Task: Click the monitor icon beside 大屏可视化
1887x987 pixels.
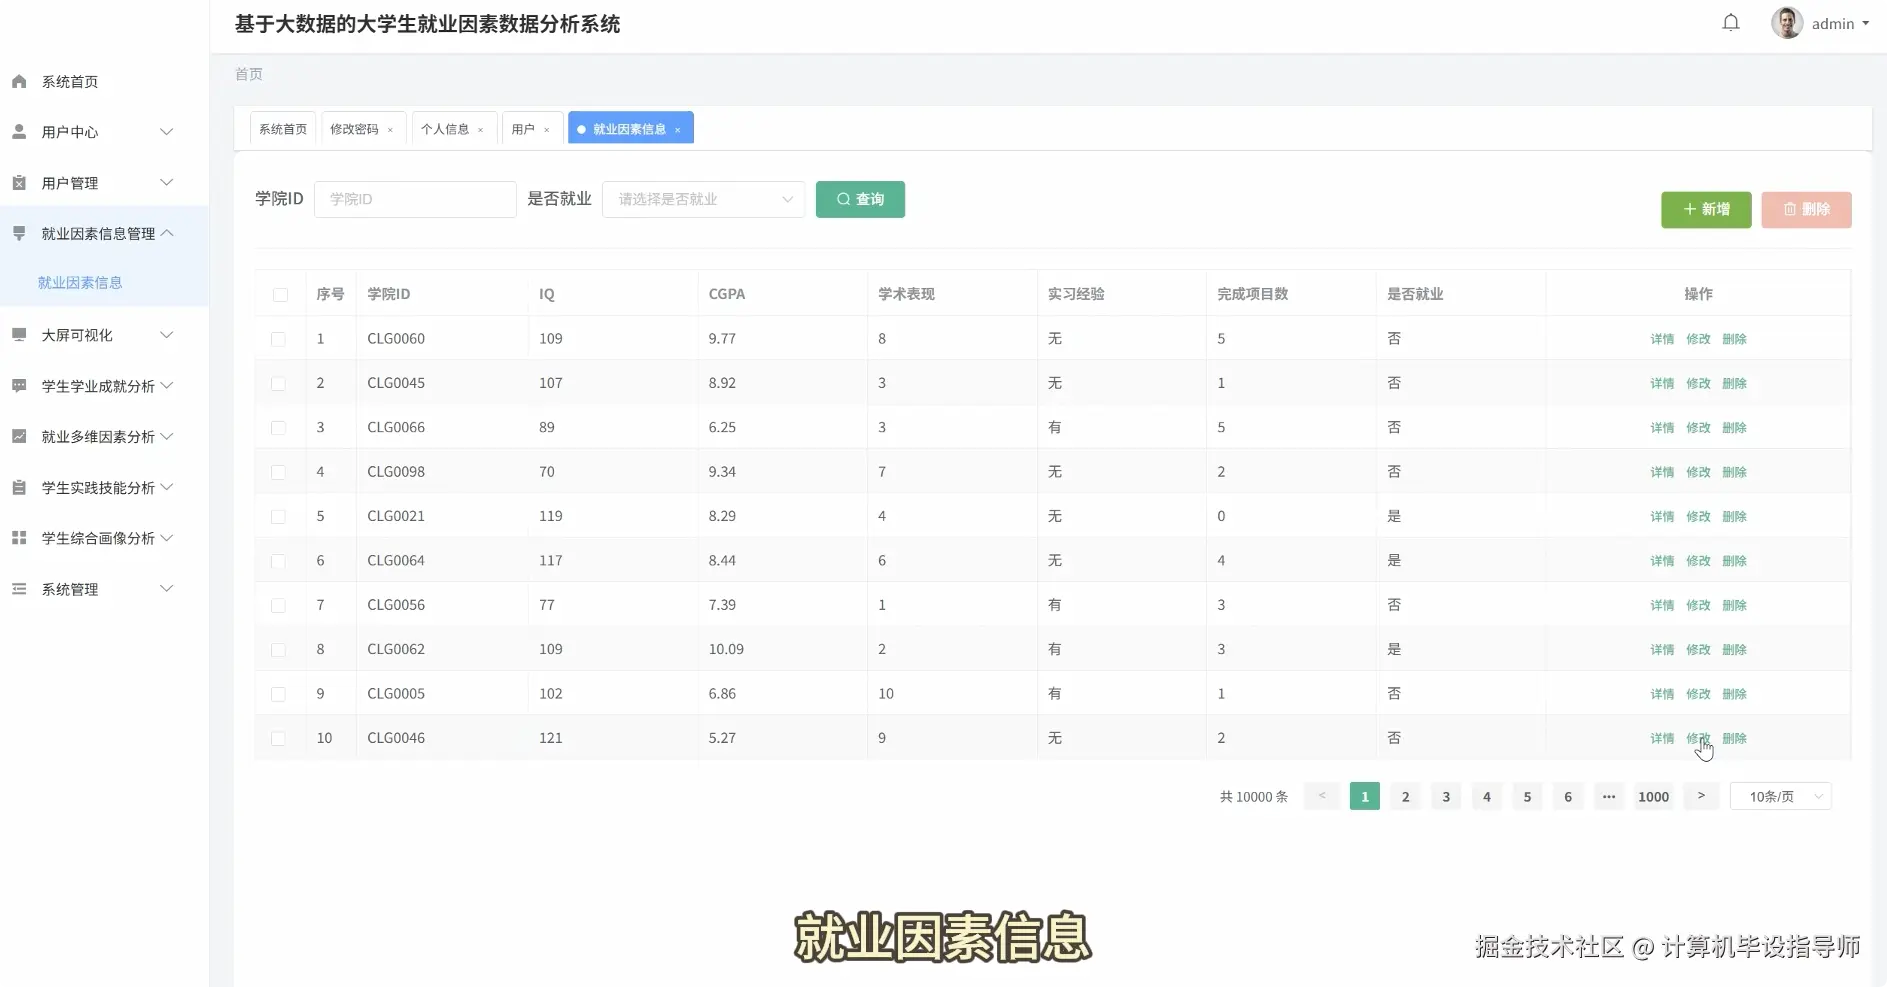Action: 19,334
